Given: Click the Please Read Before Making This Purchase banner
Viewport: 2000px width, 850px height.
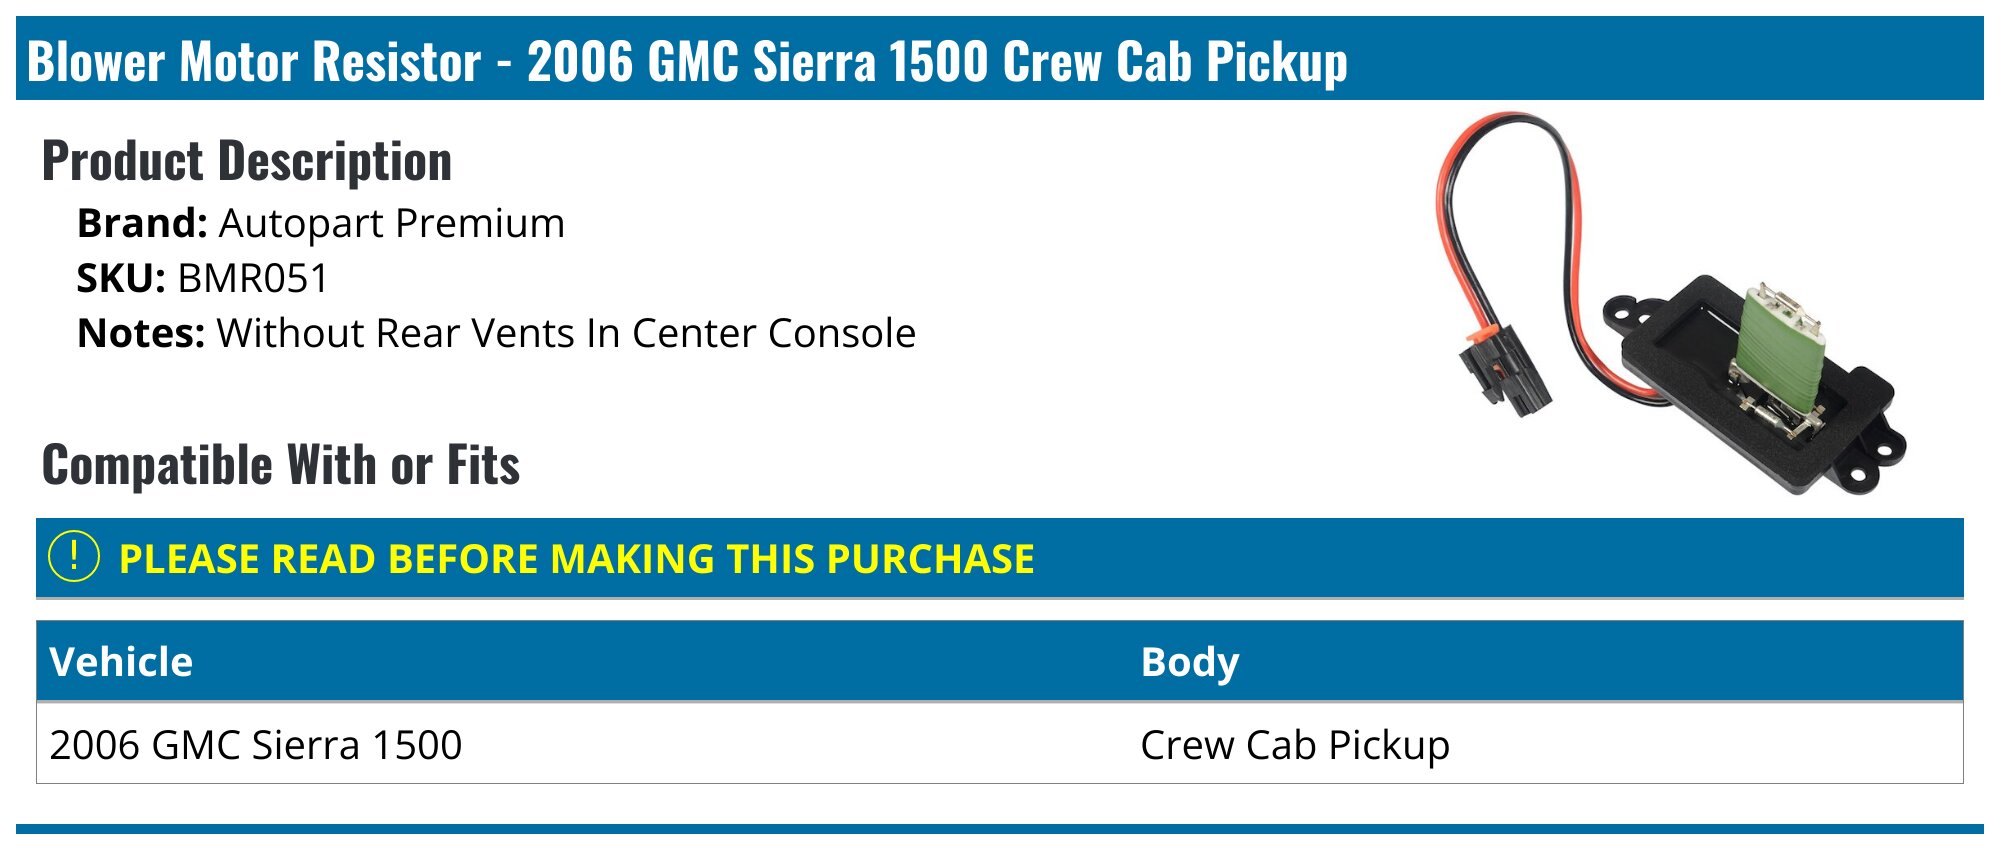Looking at the screenshot, I should [576, 559].
